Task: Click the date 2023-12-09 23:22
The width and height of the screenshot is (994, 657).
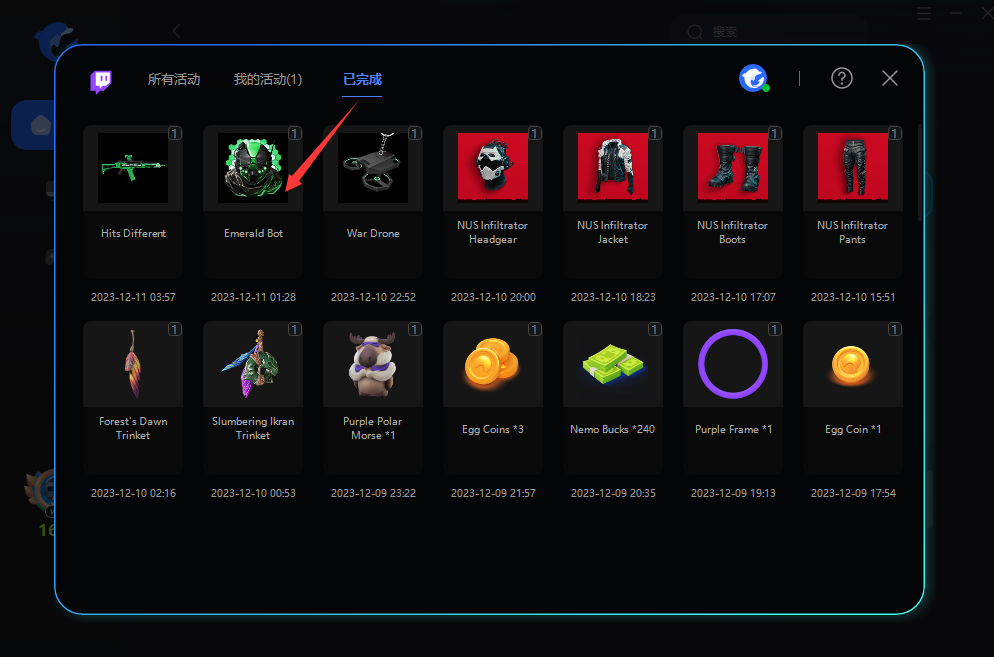Action: coord(373,493)
